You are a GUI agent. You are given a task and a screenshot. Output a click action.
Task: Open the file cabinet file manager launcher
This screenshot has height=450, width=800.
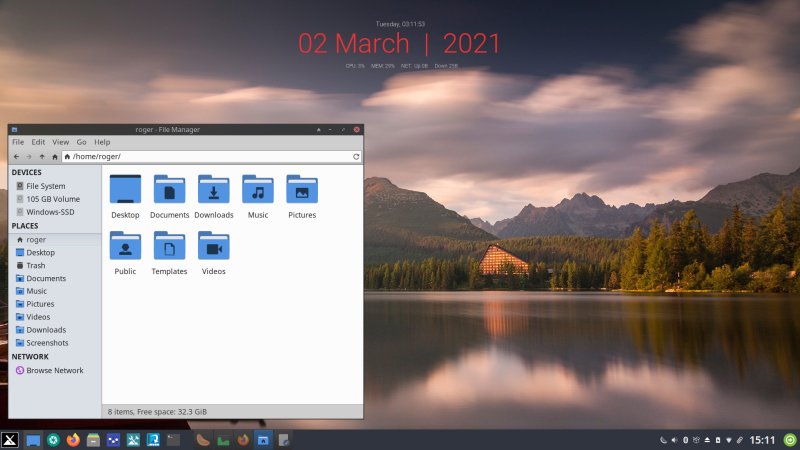pyautogui.click(x=93, y=440)
